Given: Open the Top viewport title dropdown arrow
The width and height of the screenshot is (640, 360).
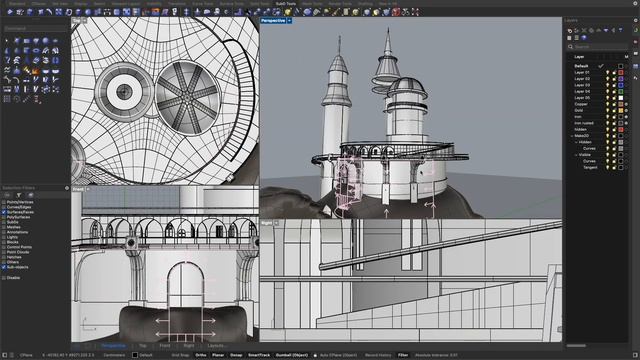Looking at the screenshot, I should point(84,20).
